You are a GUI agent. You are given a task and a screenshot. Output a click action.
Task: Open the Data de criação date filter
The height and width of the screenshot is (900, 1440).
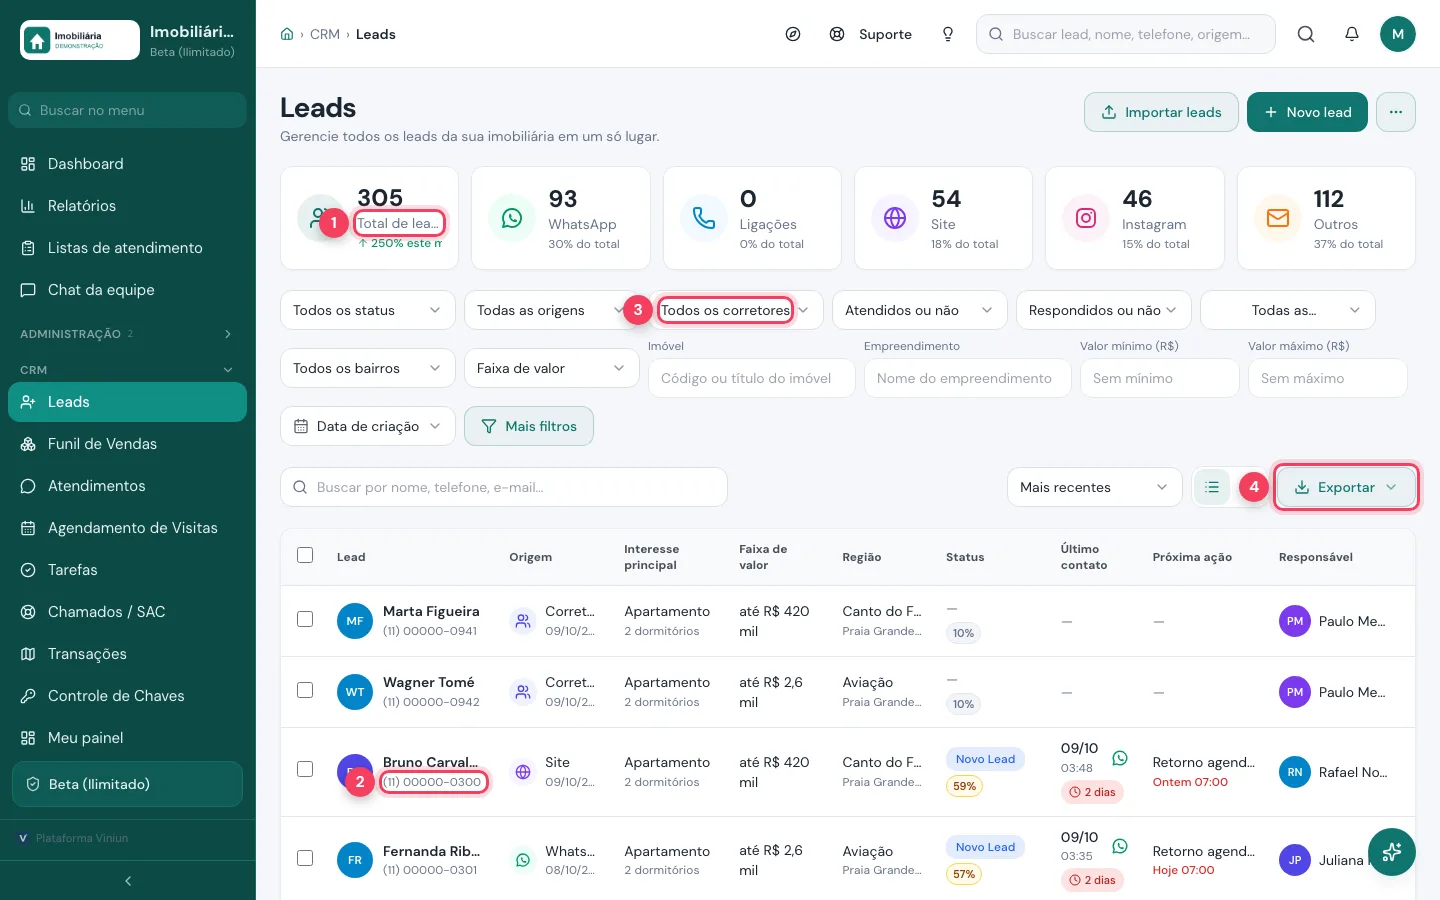tap(368, 426)
